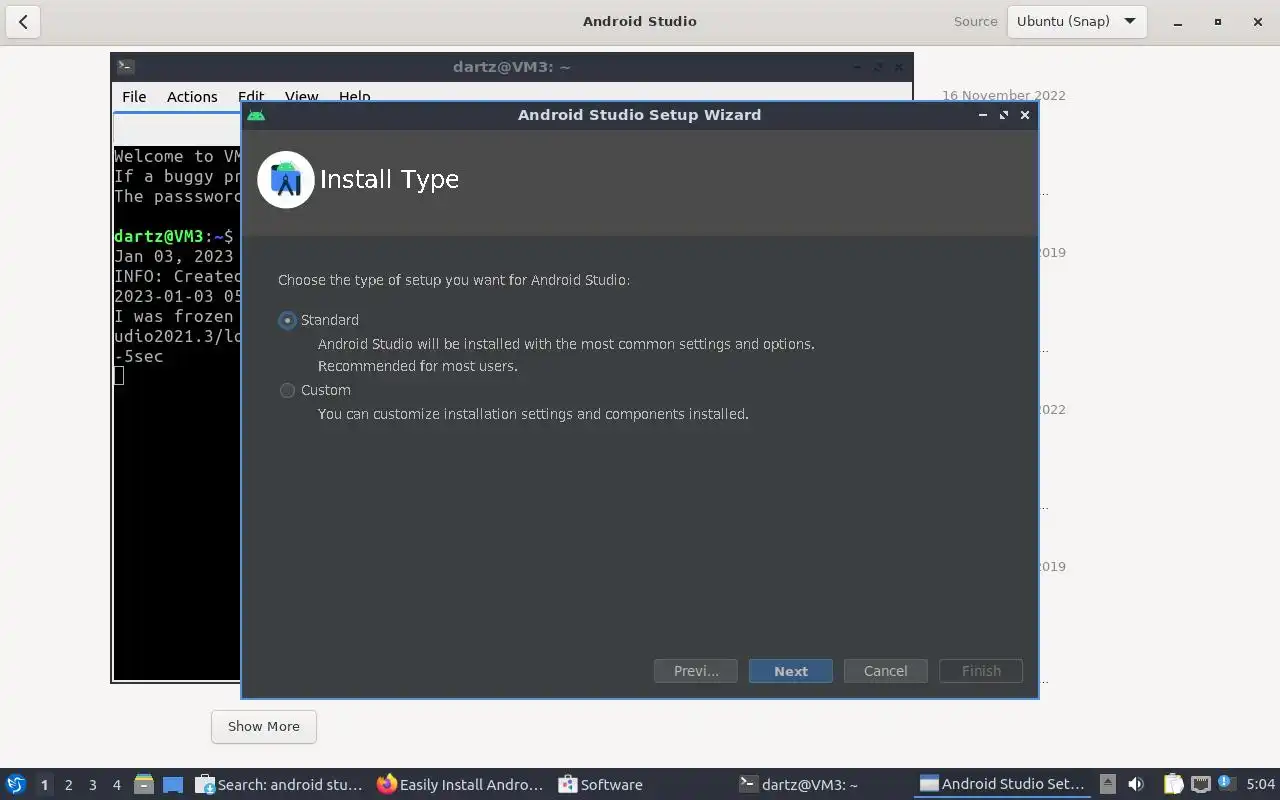
Task: Click the Next button in Setup Wizard
Action: click(x=790, y=671)
